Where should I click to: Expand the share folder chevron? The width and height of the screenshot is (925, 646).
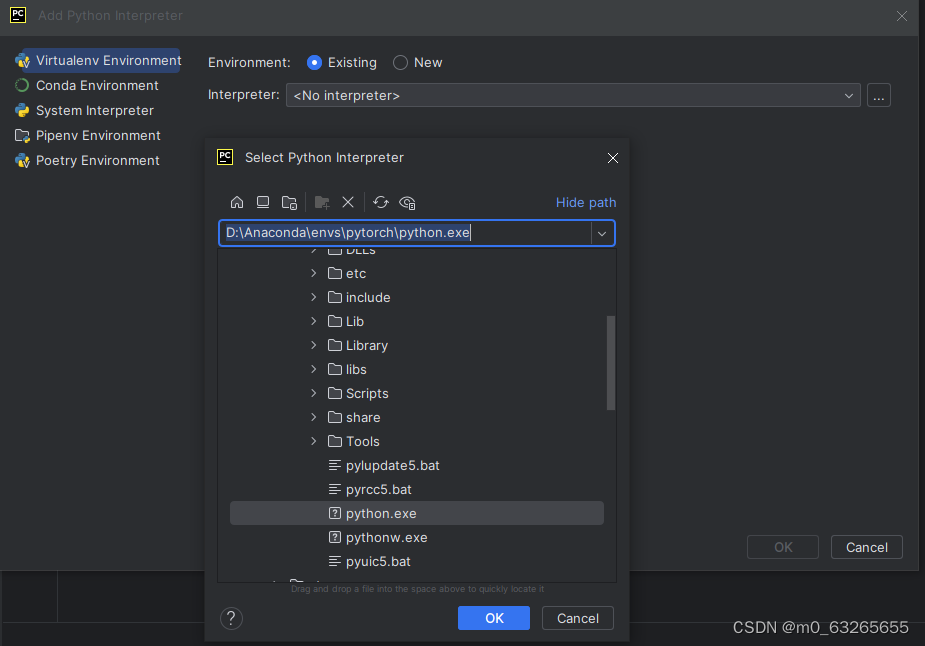click(x=314, y=417)
